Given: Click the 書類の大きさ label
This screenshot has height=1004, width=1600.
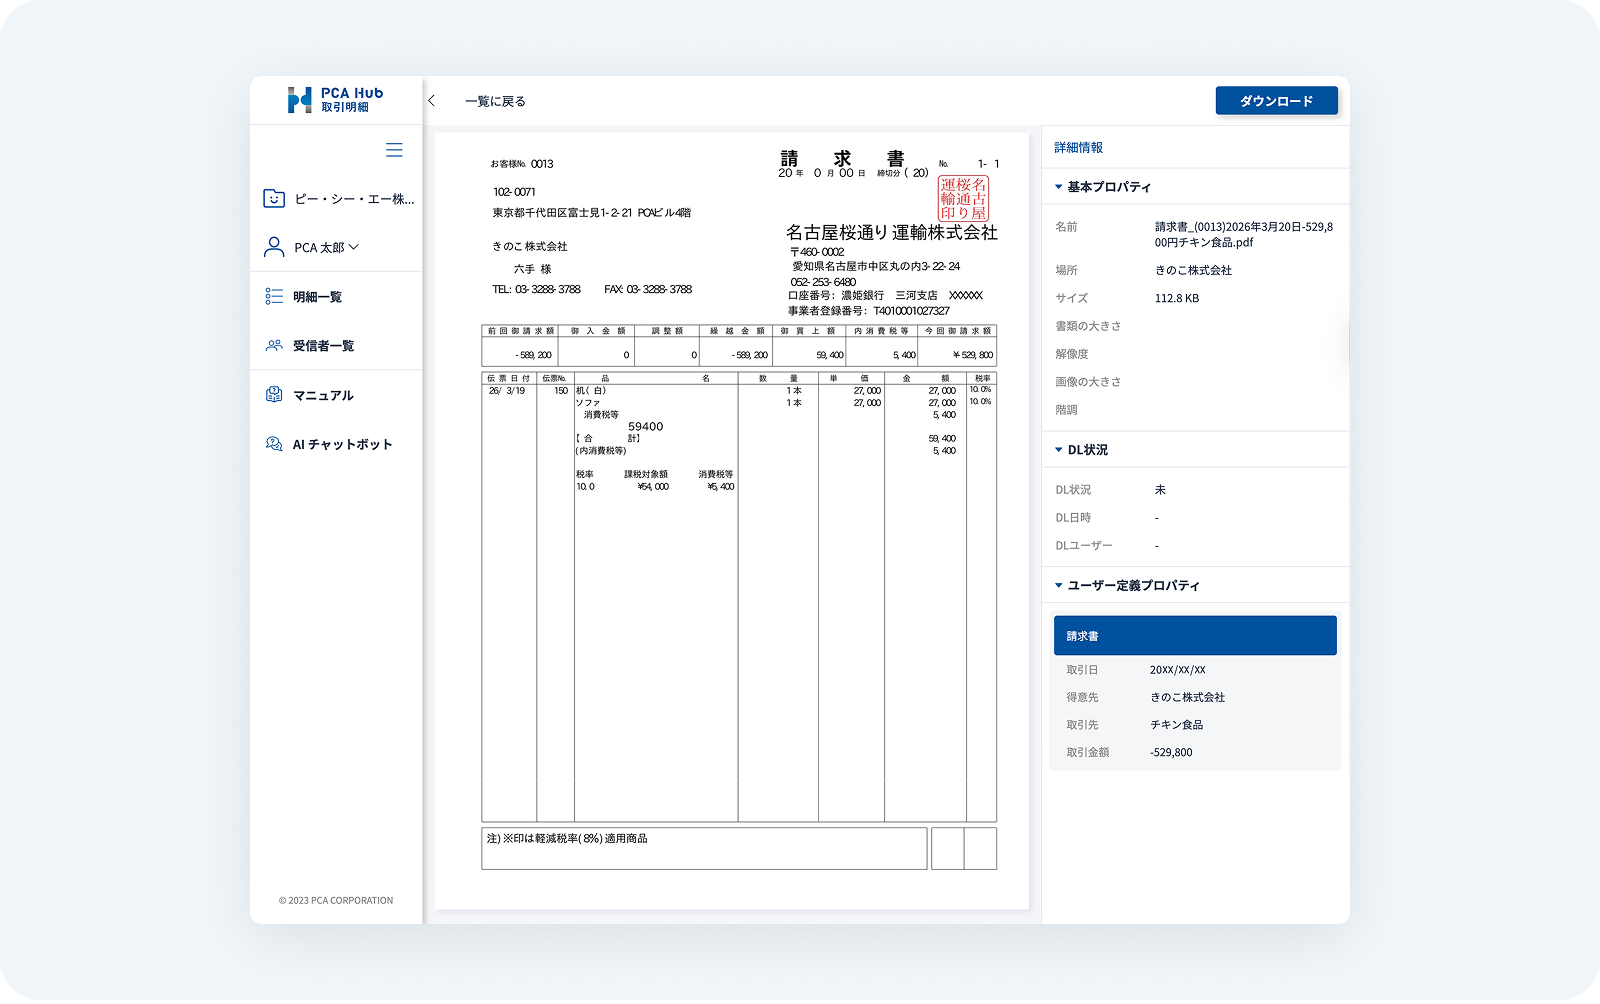Looking at the screenshot, I should 1088,326.
